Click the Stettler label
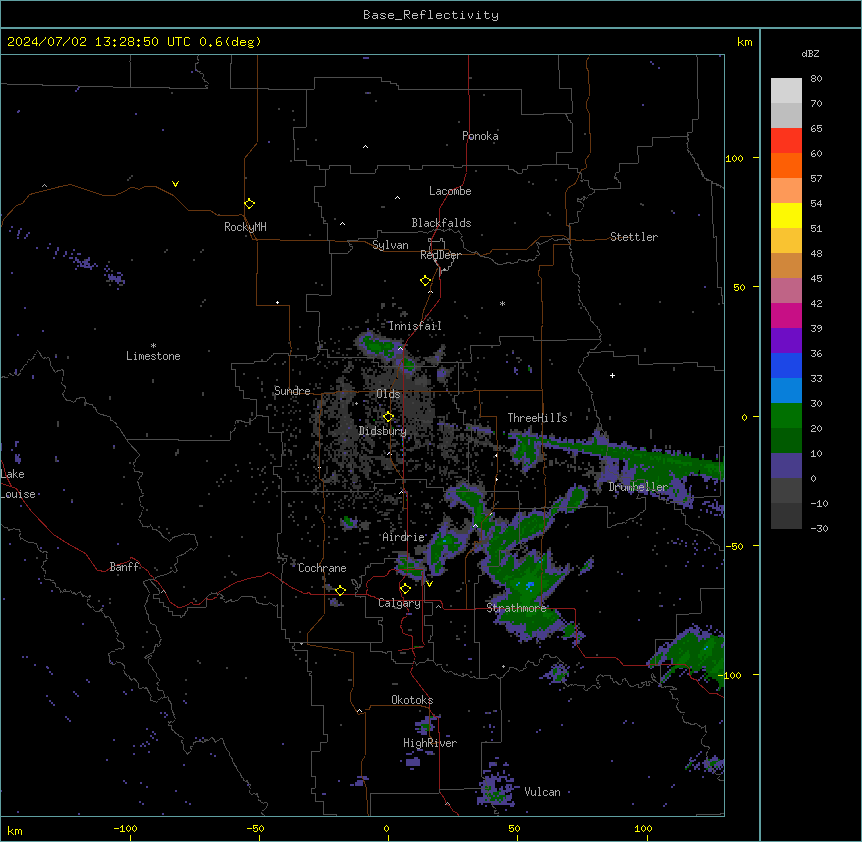862x842 pixels. point(634,237)
